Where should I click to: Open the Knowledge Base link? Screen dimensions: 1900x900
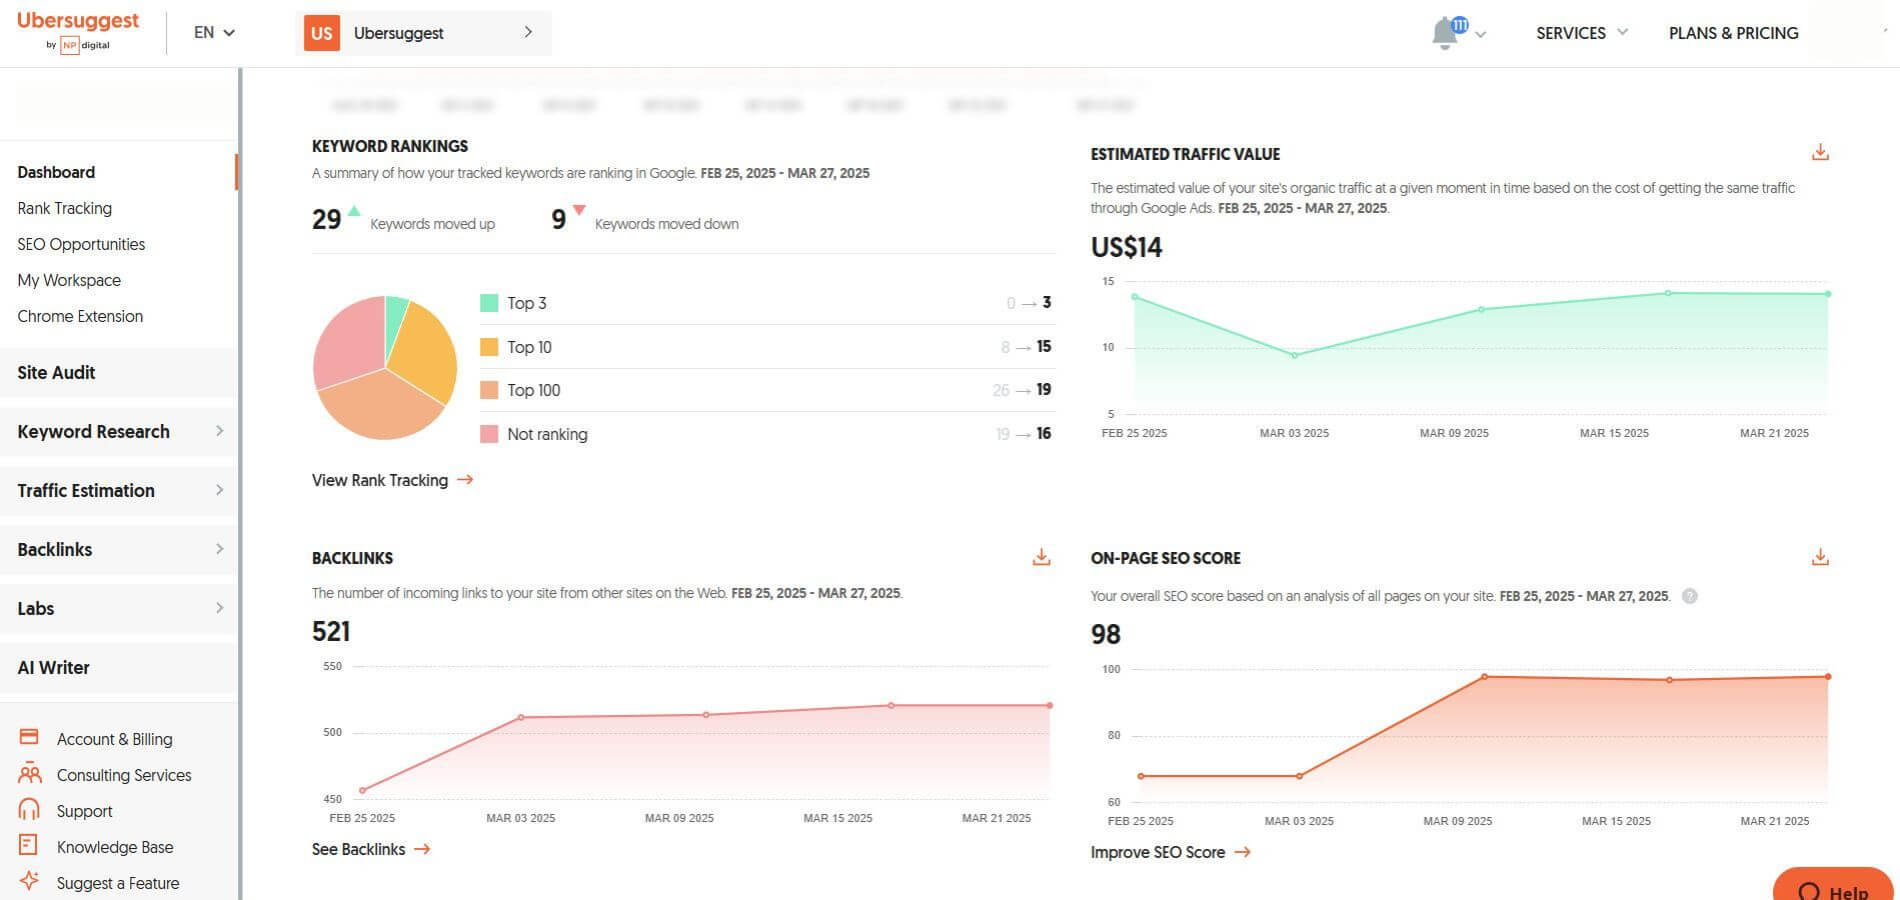click(115, 847)
